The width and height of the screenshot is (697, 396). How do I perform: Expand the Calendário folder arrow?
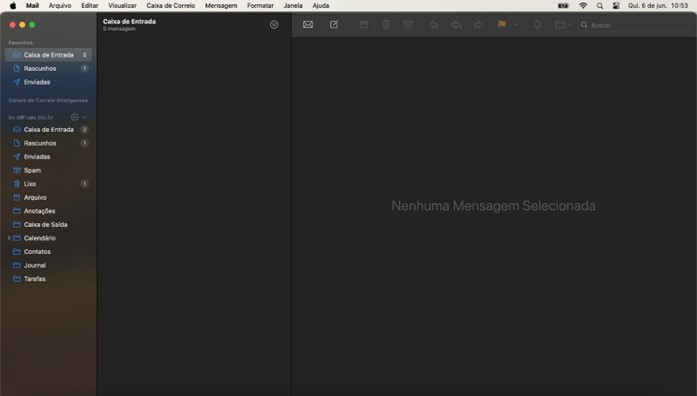click(x=9, y=238)
